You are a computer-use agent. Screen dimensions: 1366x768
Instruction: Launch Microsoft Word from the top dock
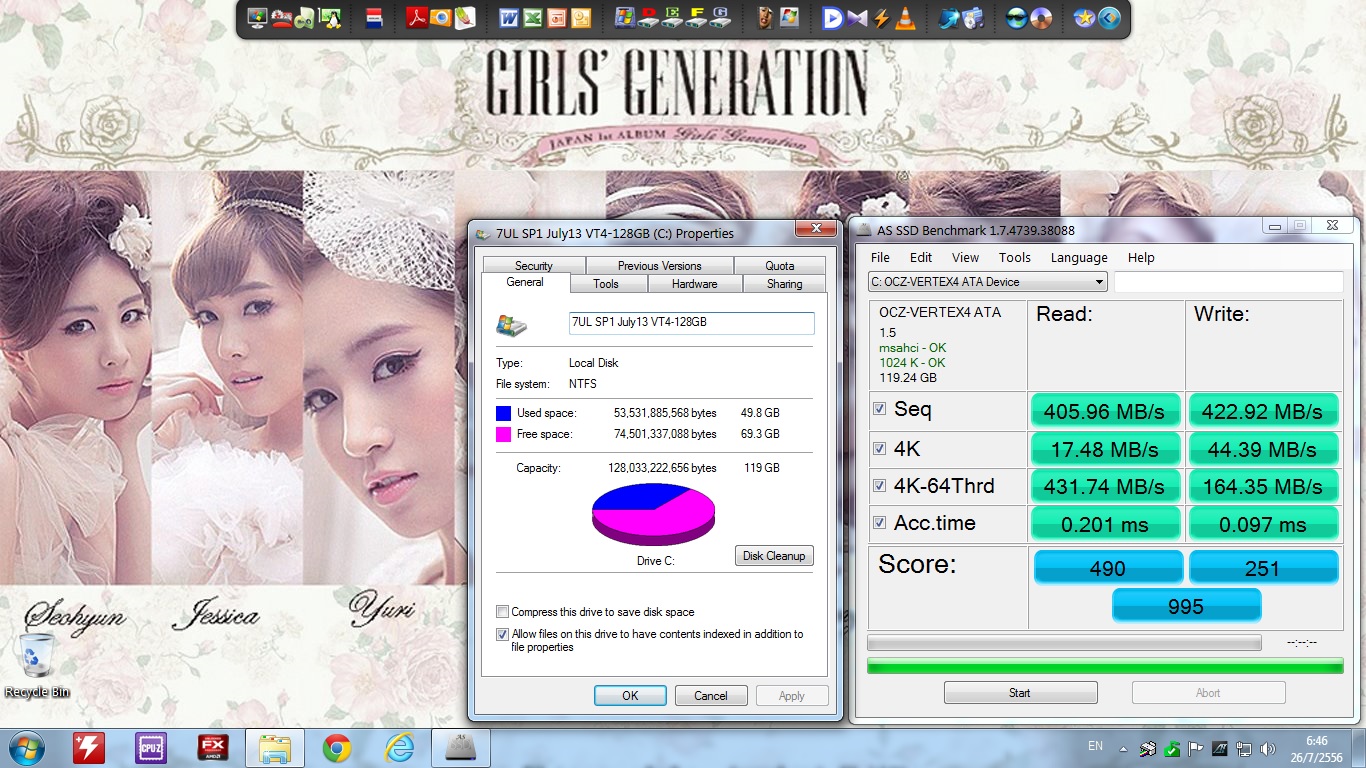click(508, 17)
